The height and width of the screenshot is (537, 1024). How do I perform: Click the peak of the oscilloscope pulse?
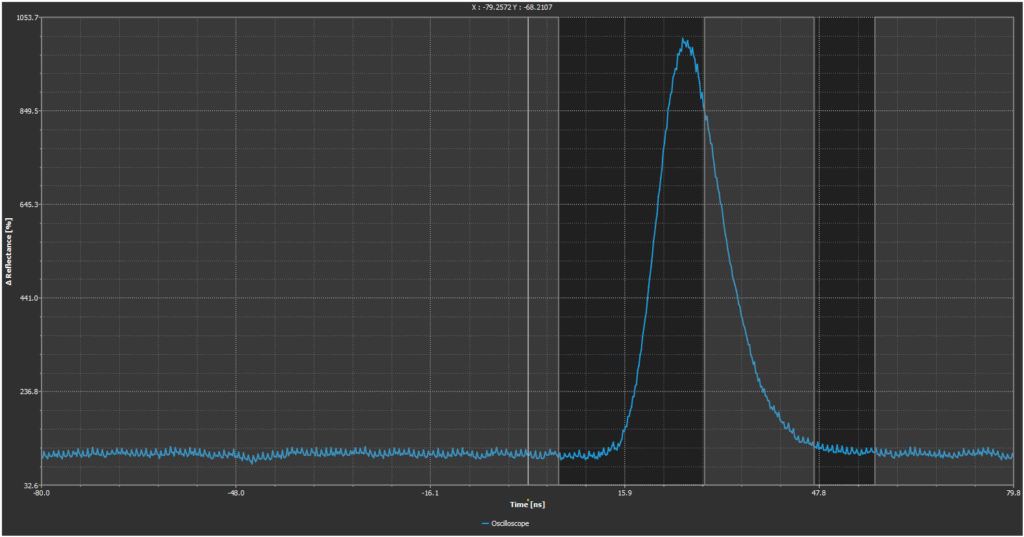click(x=684, y=42)
